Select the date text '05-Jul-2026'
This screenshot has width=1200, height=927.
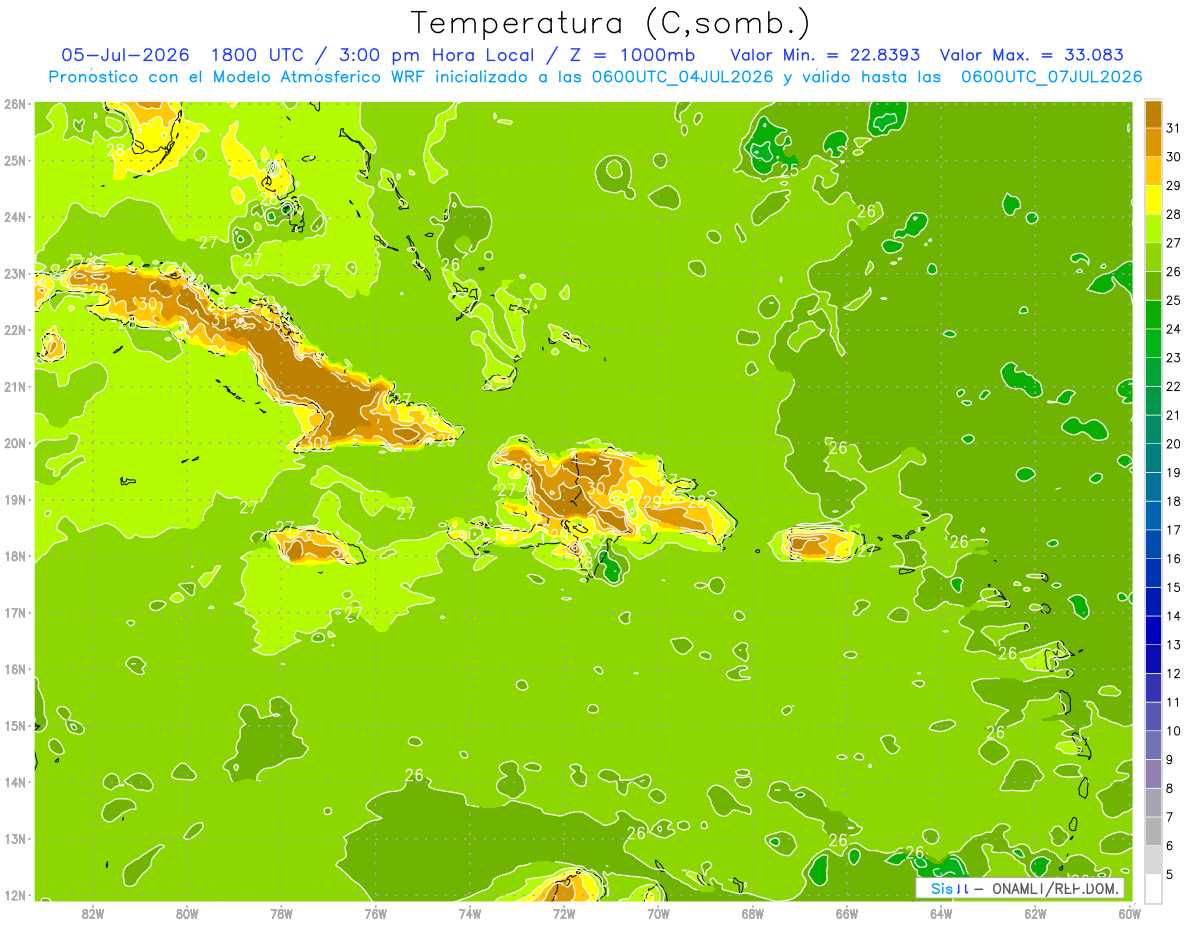click(x=124, y=54)
